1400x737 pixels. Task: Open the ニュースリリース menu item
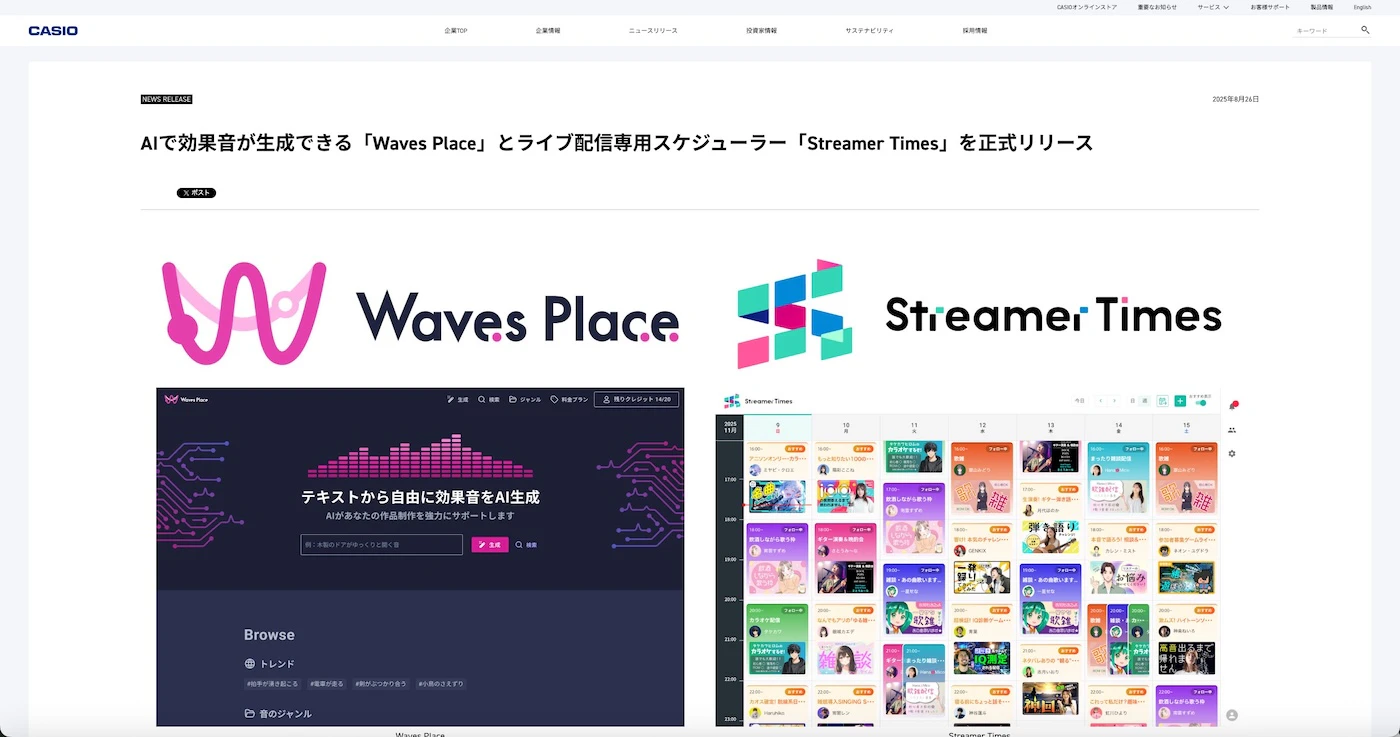pyautogui.click(x=653, y=31)
